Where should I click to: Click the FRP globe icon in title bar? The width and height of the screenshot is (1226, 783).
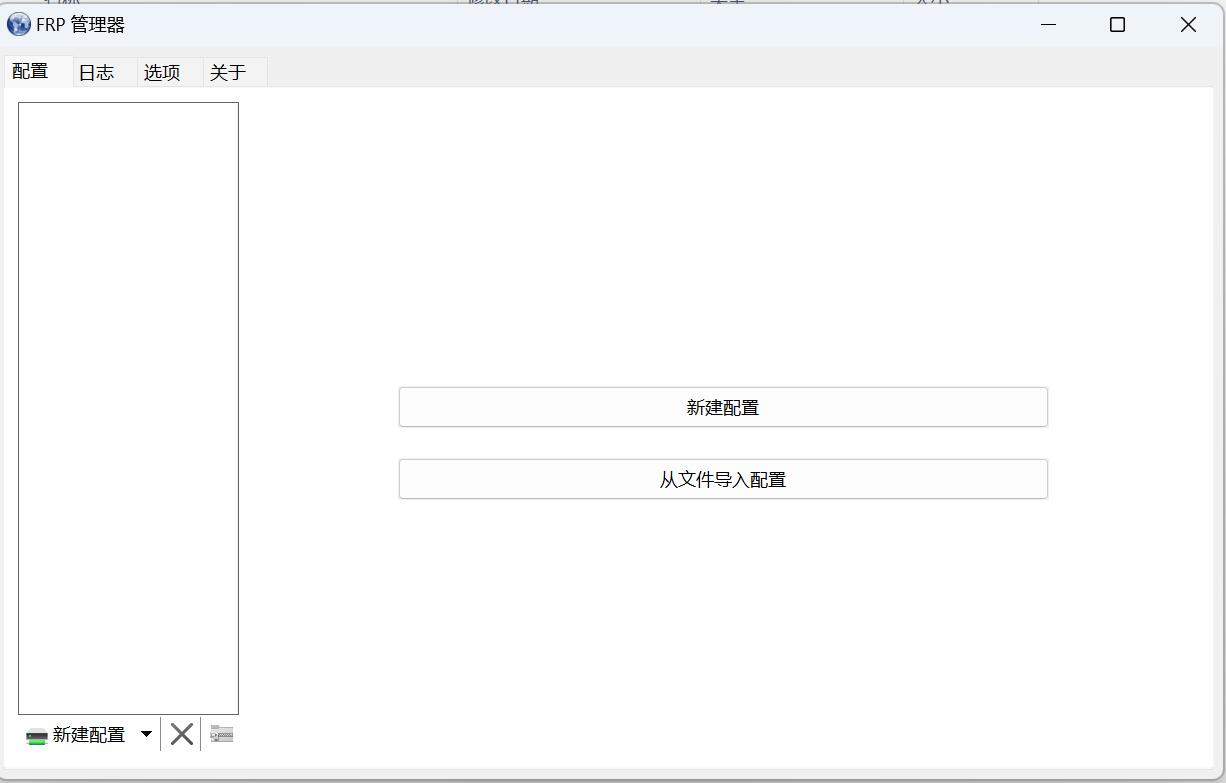click(18, 24)
